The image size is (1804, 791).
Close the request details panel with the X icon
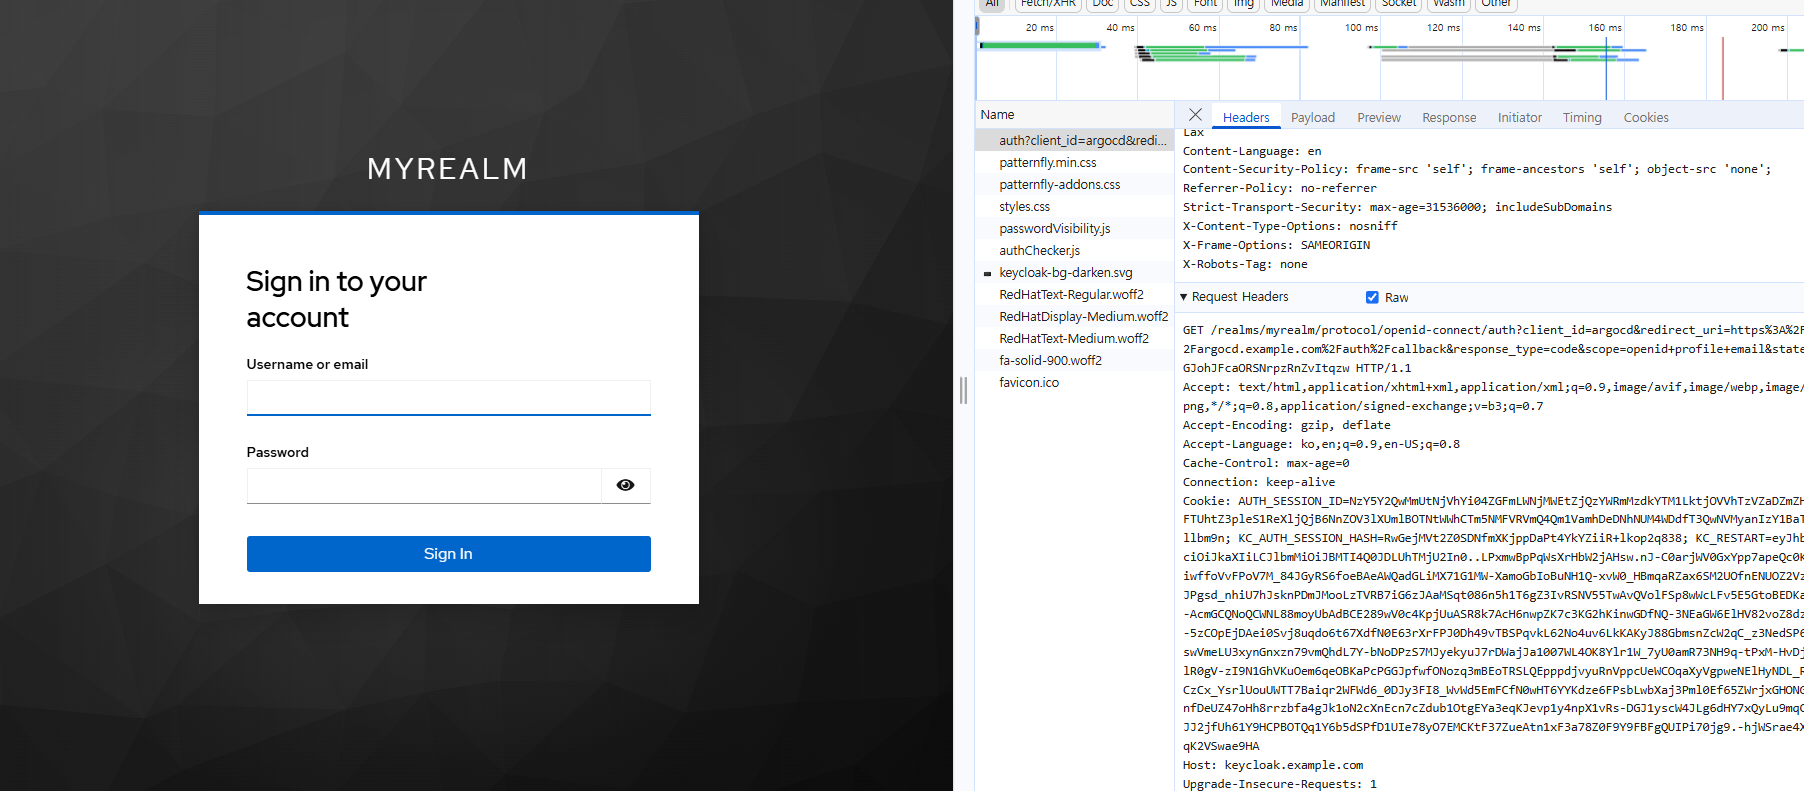[1195, 115]
